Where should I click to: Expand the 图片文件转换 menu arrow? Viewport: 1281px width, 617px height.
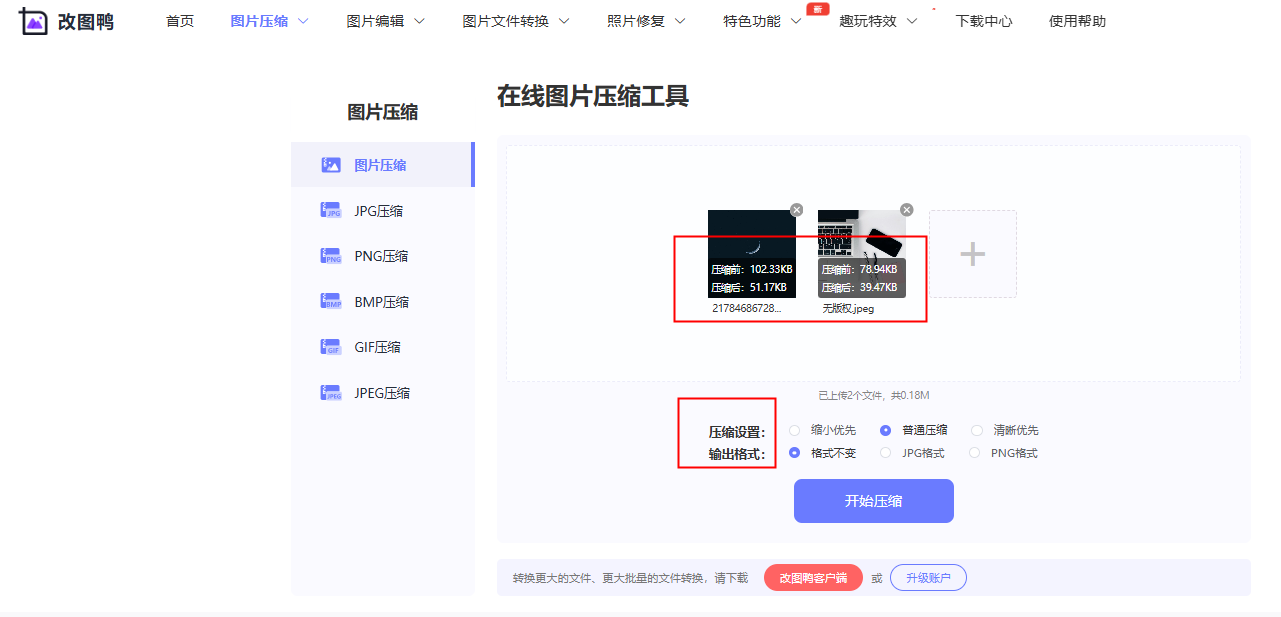[x=564, y=21]
